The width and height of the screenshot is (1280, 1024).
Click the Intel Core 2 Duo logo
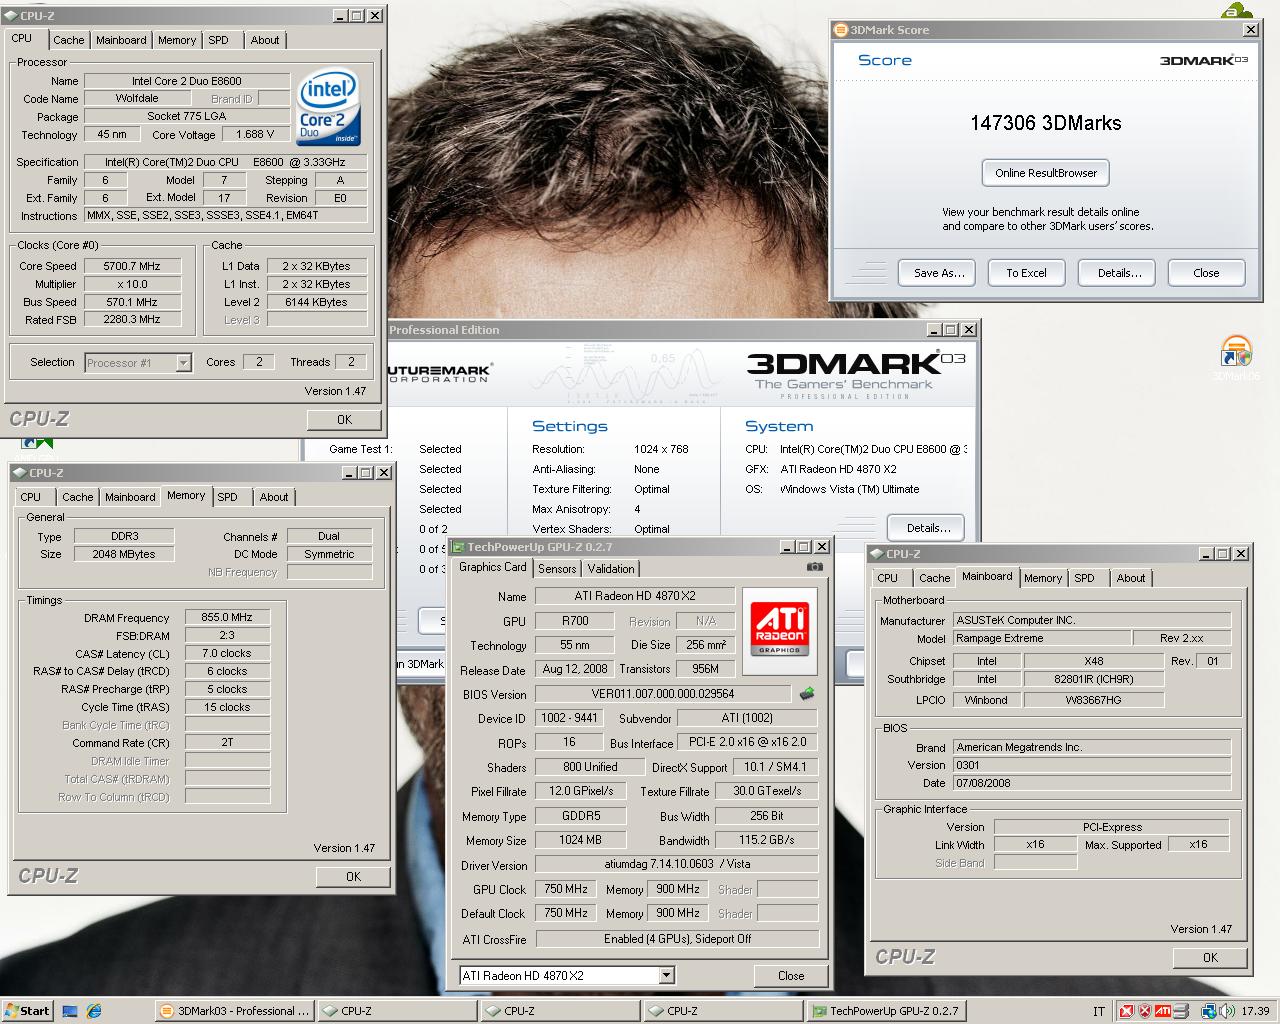pyautogui.click(x=328, y=109)
